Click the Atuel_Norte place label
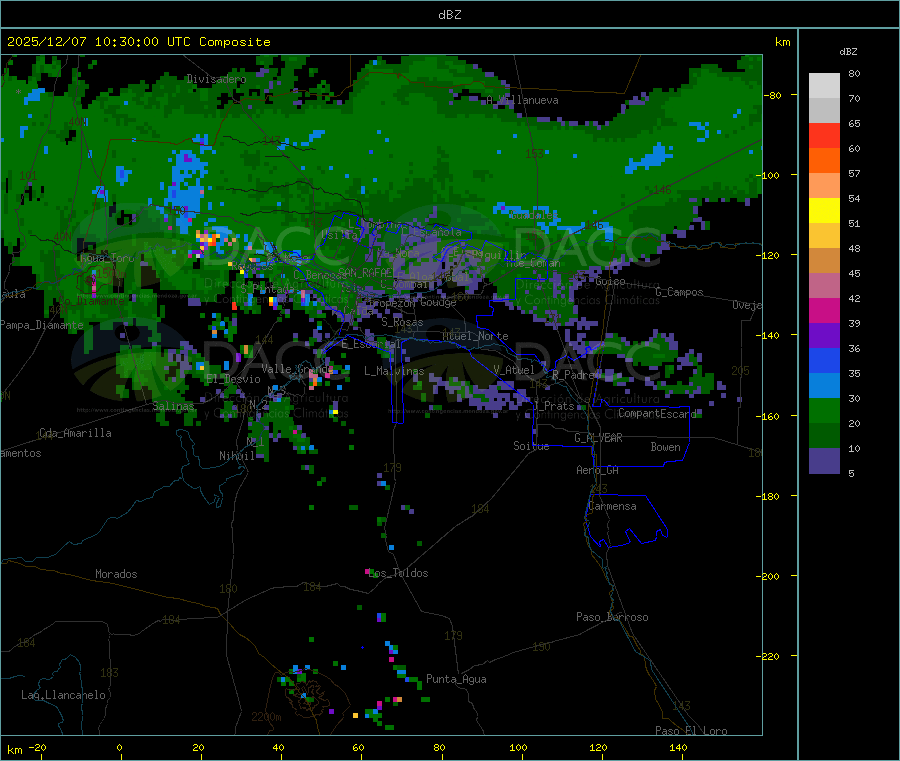The height and width of the screenshot is (761, 900). point(475,336)
